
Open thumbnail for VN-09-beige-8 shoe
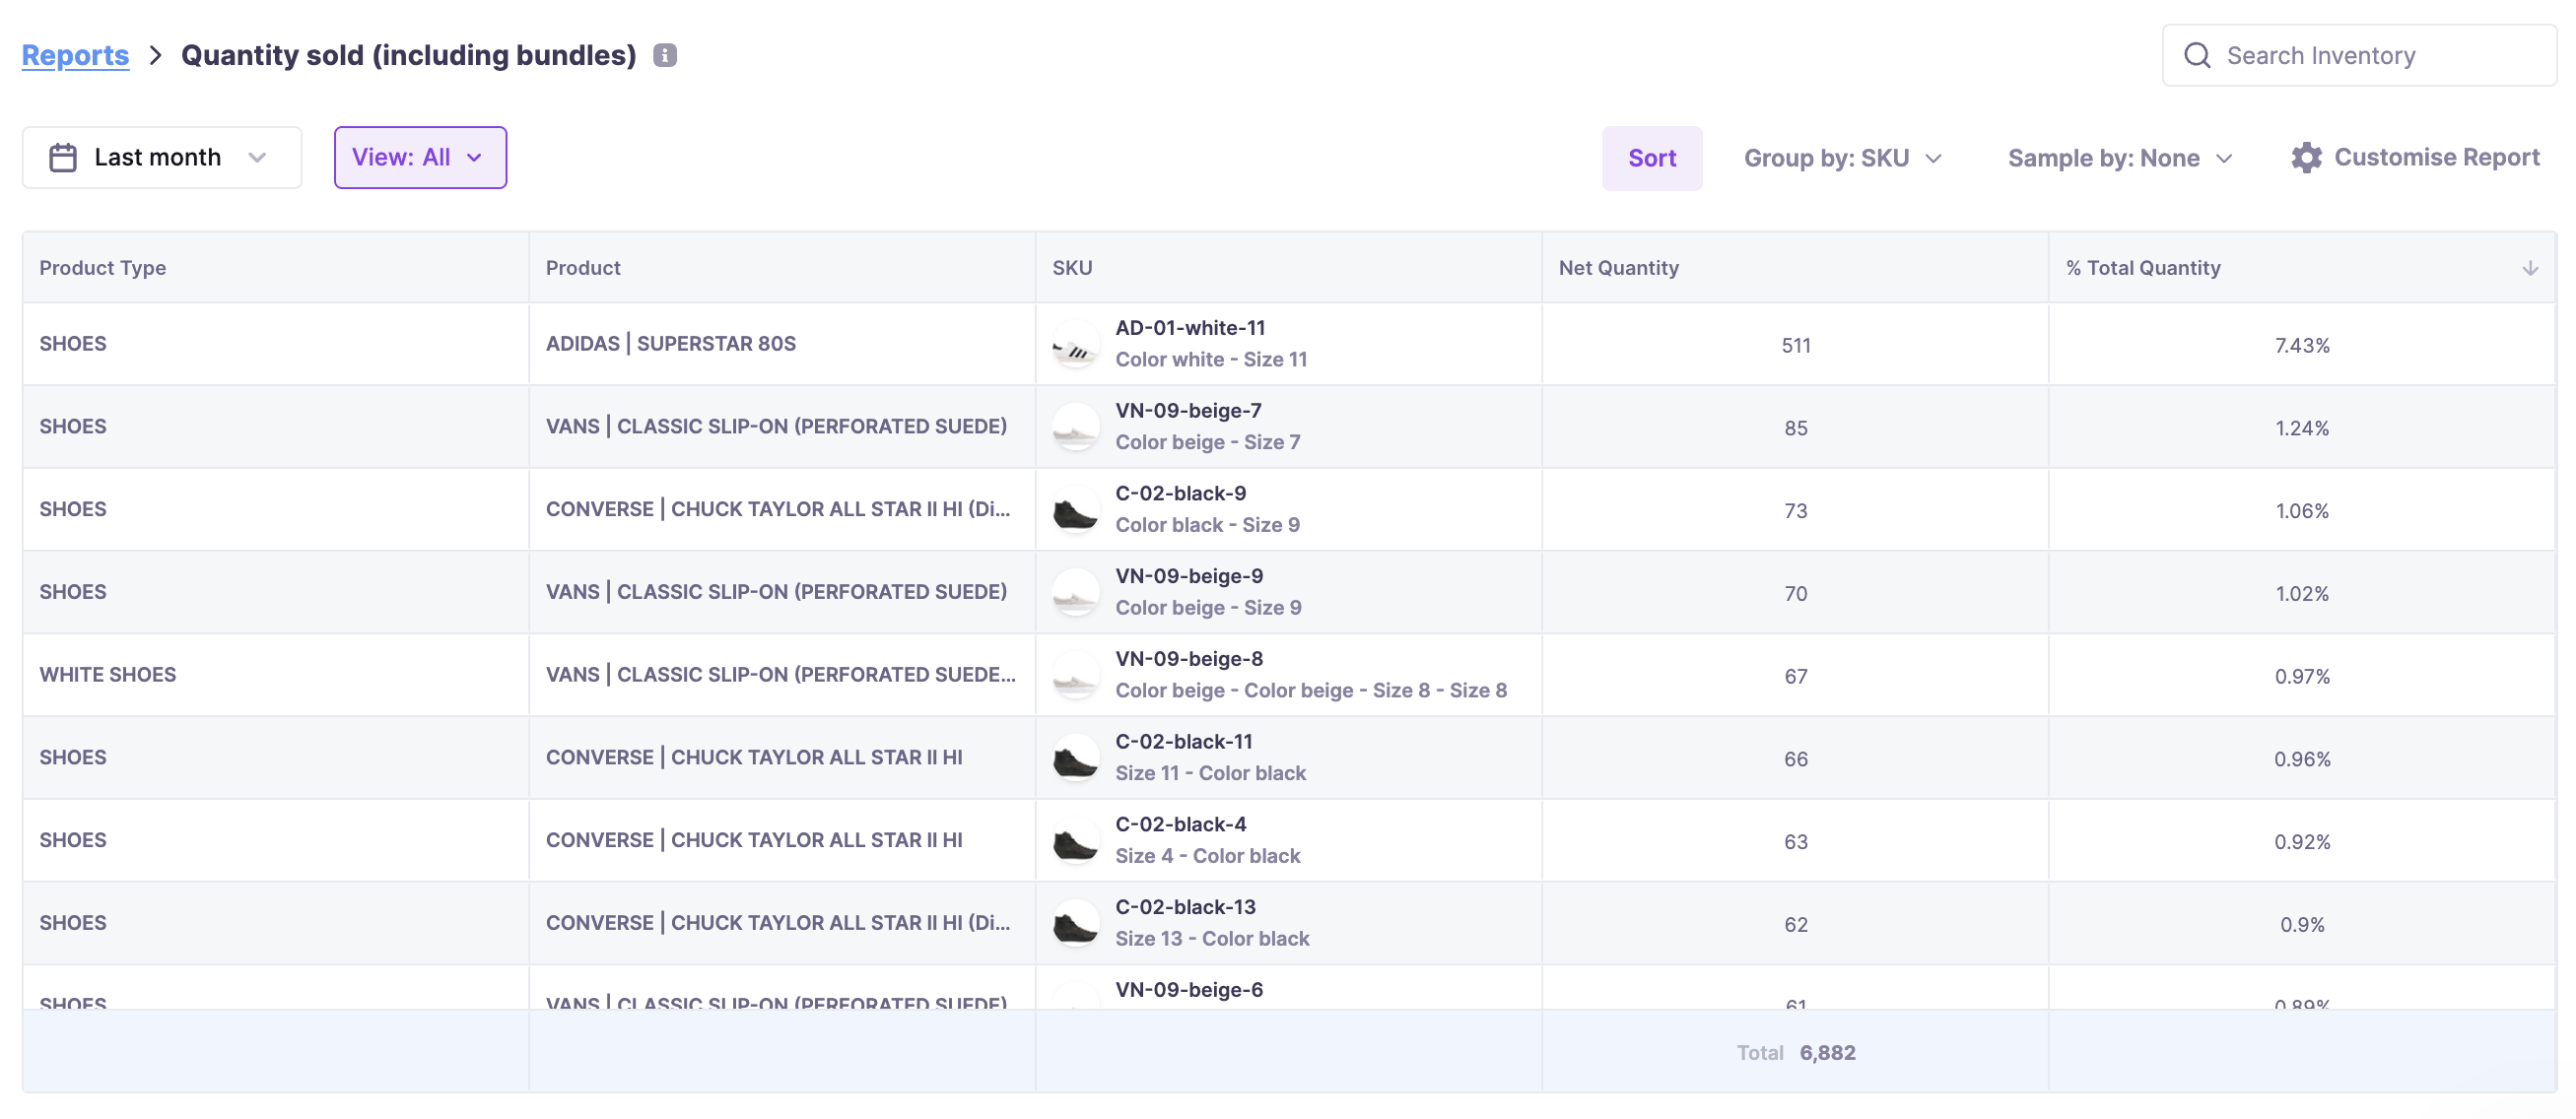[x=1076, y=676]
